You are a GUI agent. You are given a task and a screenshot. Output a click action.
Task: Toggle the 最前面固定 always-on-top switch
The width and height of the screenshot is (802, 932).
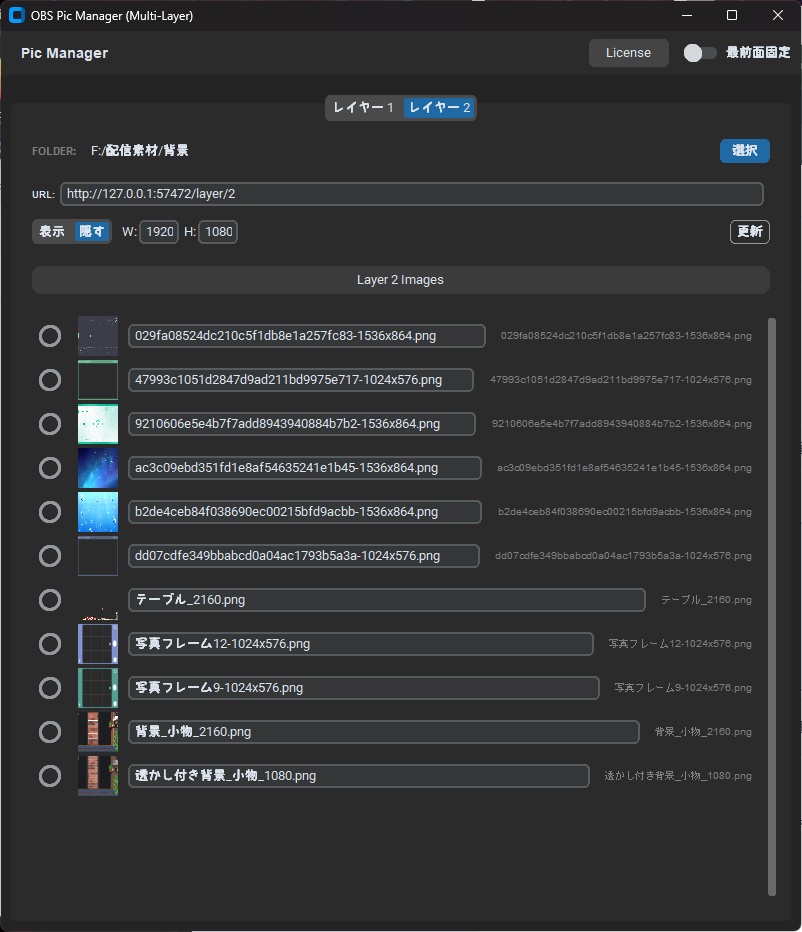[x=700, y=53]
